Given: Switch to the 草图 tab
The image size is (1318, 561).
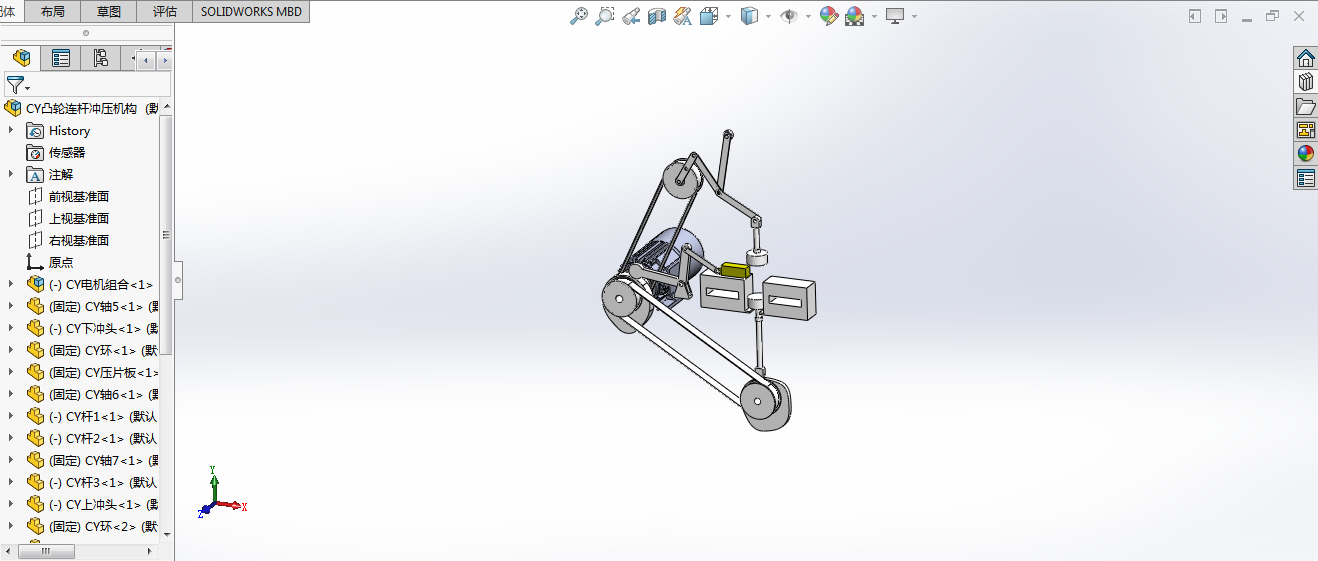Looking at the screenshot, I should (x=109, y=12).
